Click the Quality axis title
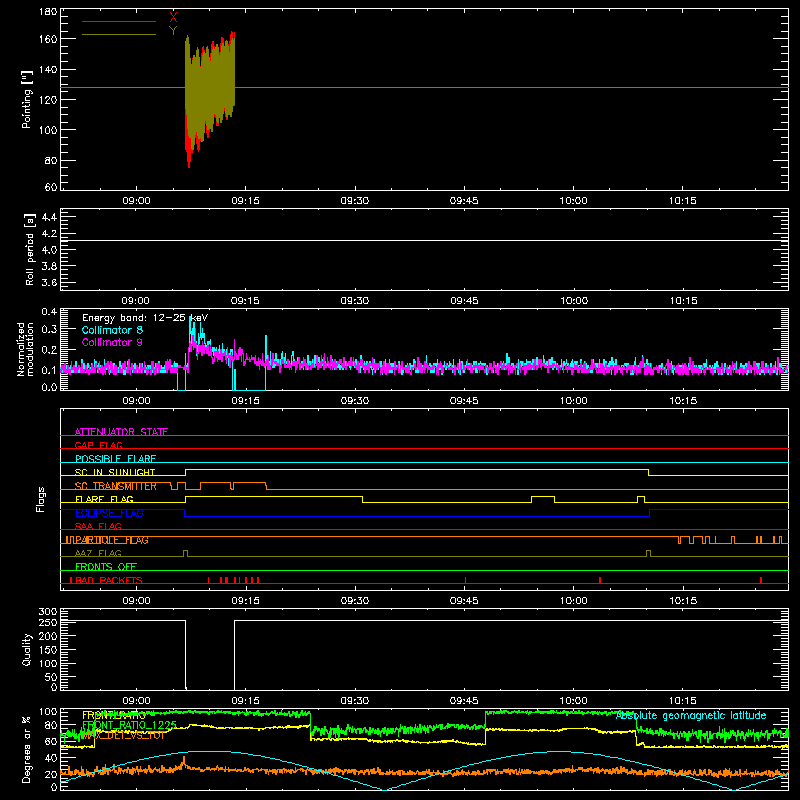800x800 pixels. [27, 649]
